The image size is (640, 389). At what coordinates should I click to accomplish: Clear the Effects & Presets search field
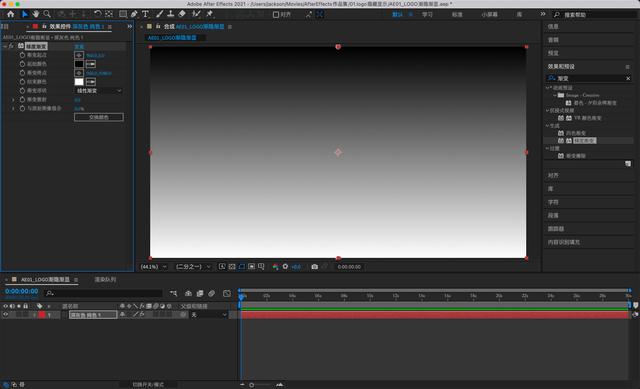click(628, 78)
